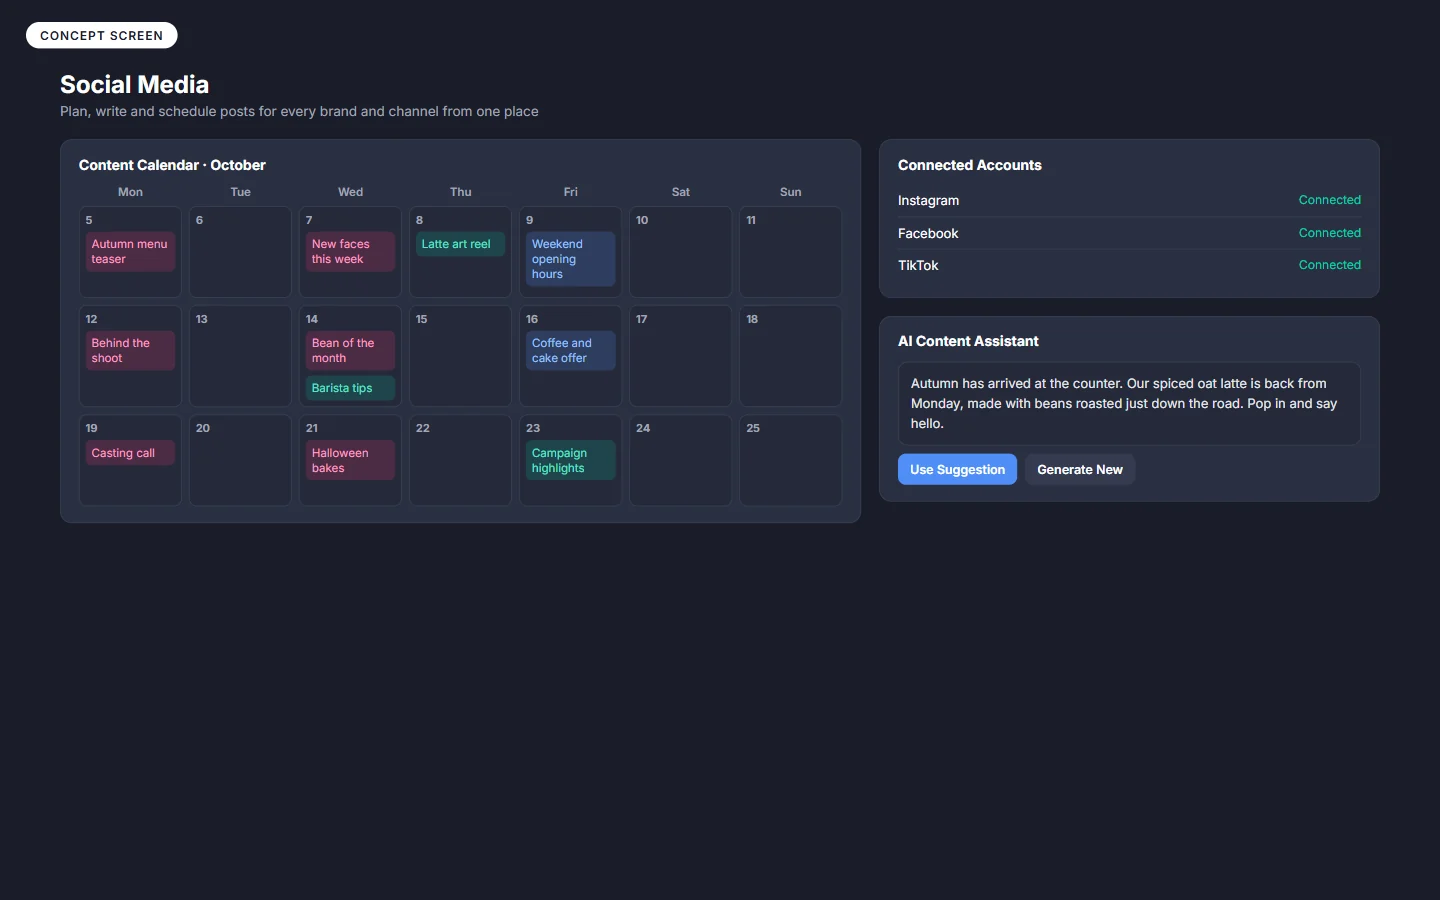Image resolution: width=1440 pixels, height=900 pixels.
Task: Open the Halloween bakes post
Action: 350,461
